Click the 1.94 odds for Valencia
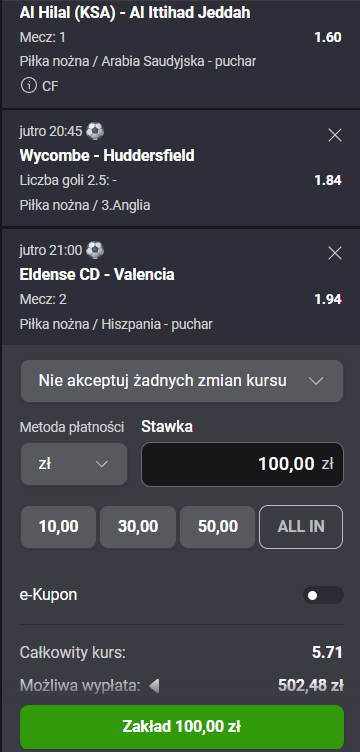The height and width of the screenshot is (752, 360). 328,299
